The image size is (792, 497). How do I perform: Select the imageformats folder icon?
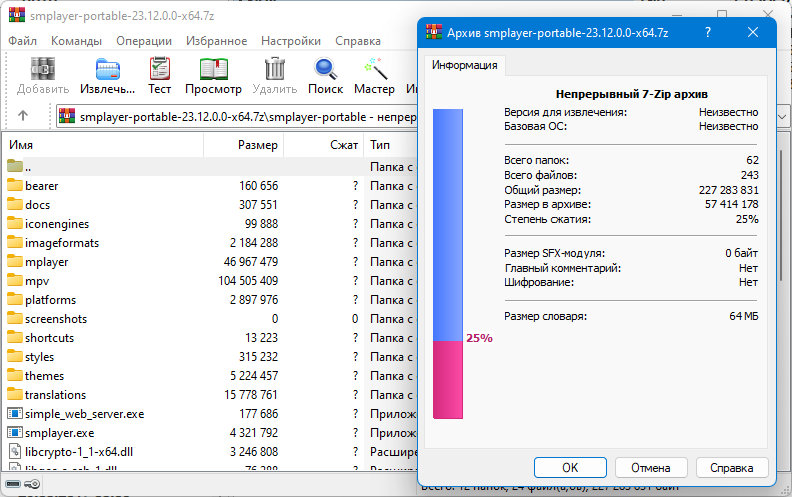[x=15, y=242]
